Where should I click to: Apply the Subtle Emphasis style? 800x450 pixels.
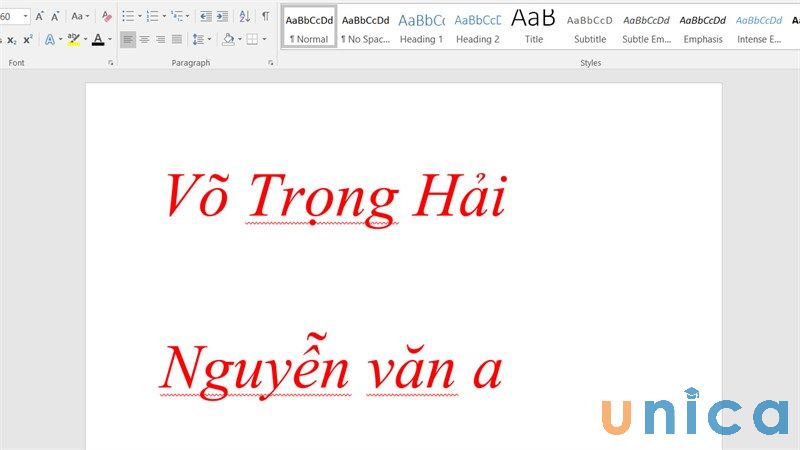[646, 27]
